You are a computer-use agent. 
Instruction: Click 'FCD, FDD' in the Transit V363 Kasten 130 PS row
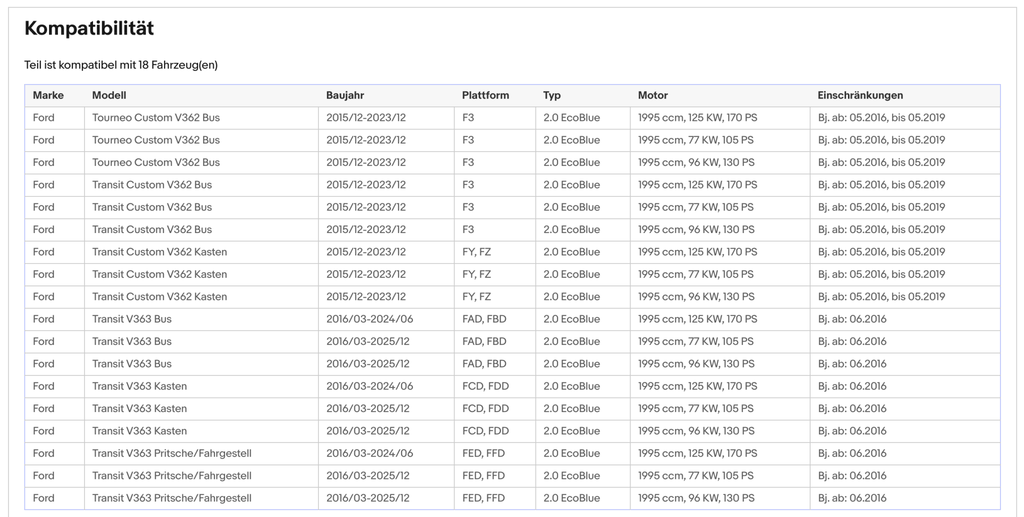click(485, 431)
